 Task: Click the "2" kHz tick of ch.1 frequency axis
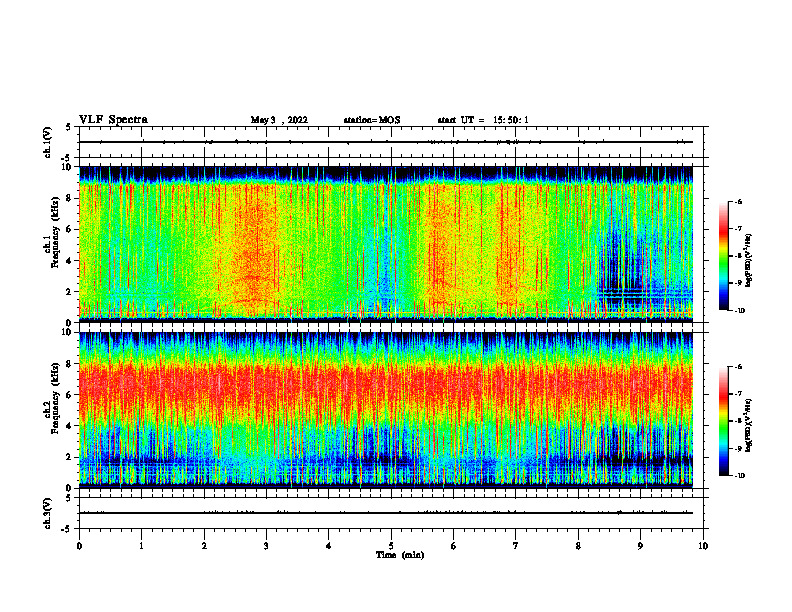click(69, 291)
